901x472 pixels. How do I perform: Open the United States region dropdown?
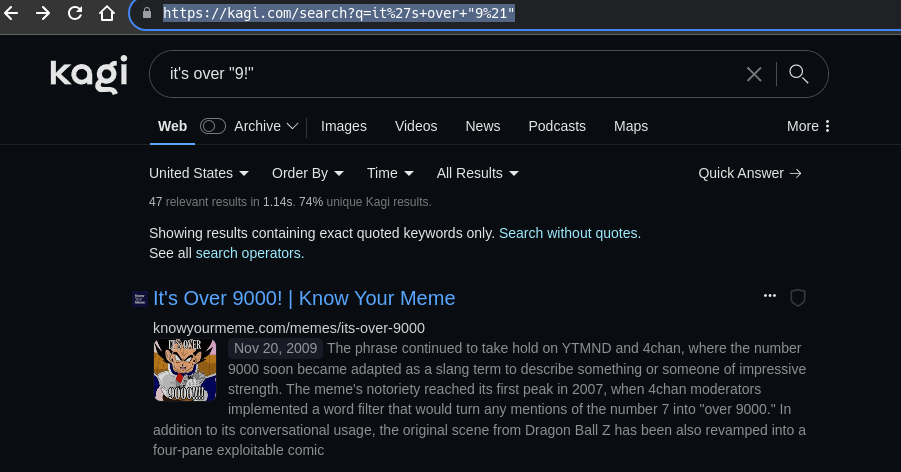pyautogui.click(x=199, y=173)
